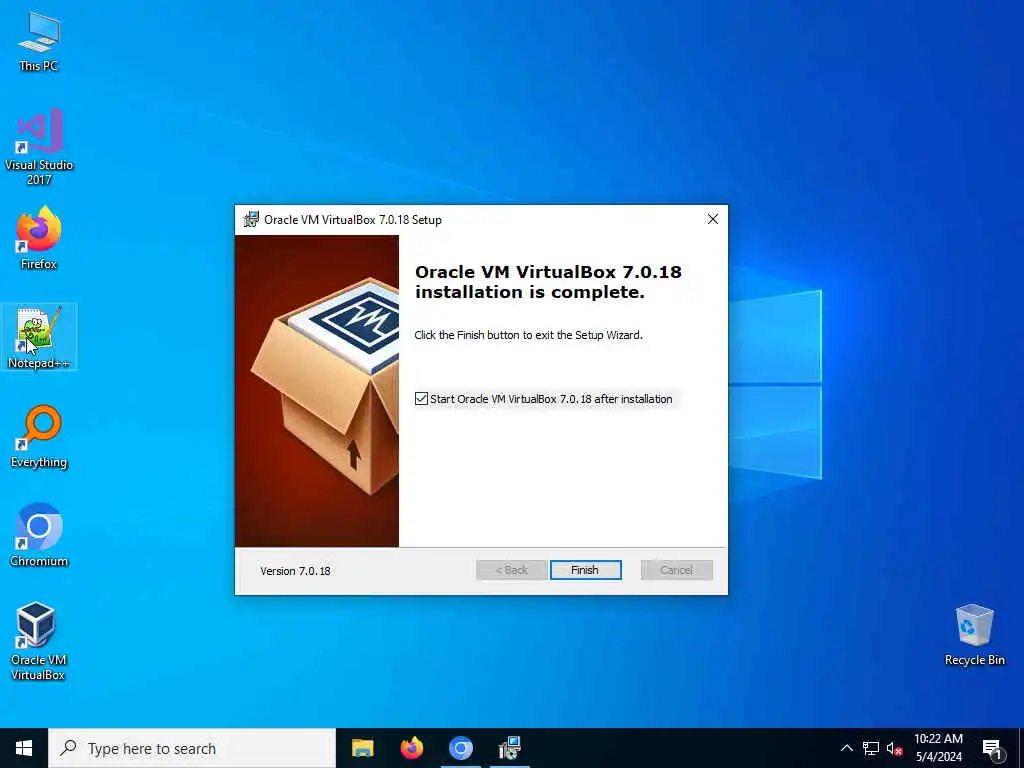Open File Explorer from the taskbar
Image resolution: width=1024 pixels, height=768 pixels.
click(362, 748)
